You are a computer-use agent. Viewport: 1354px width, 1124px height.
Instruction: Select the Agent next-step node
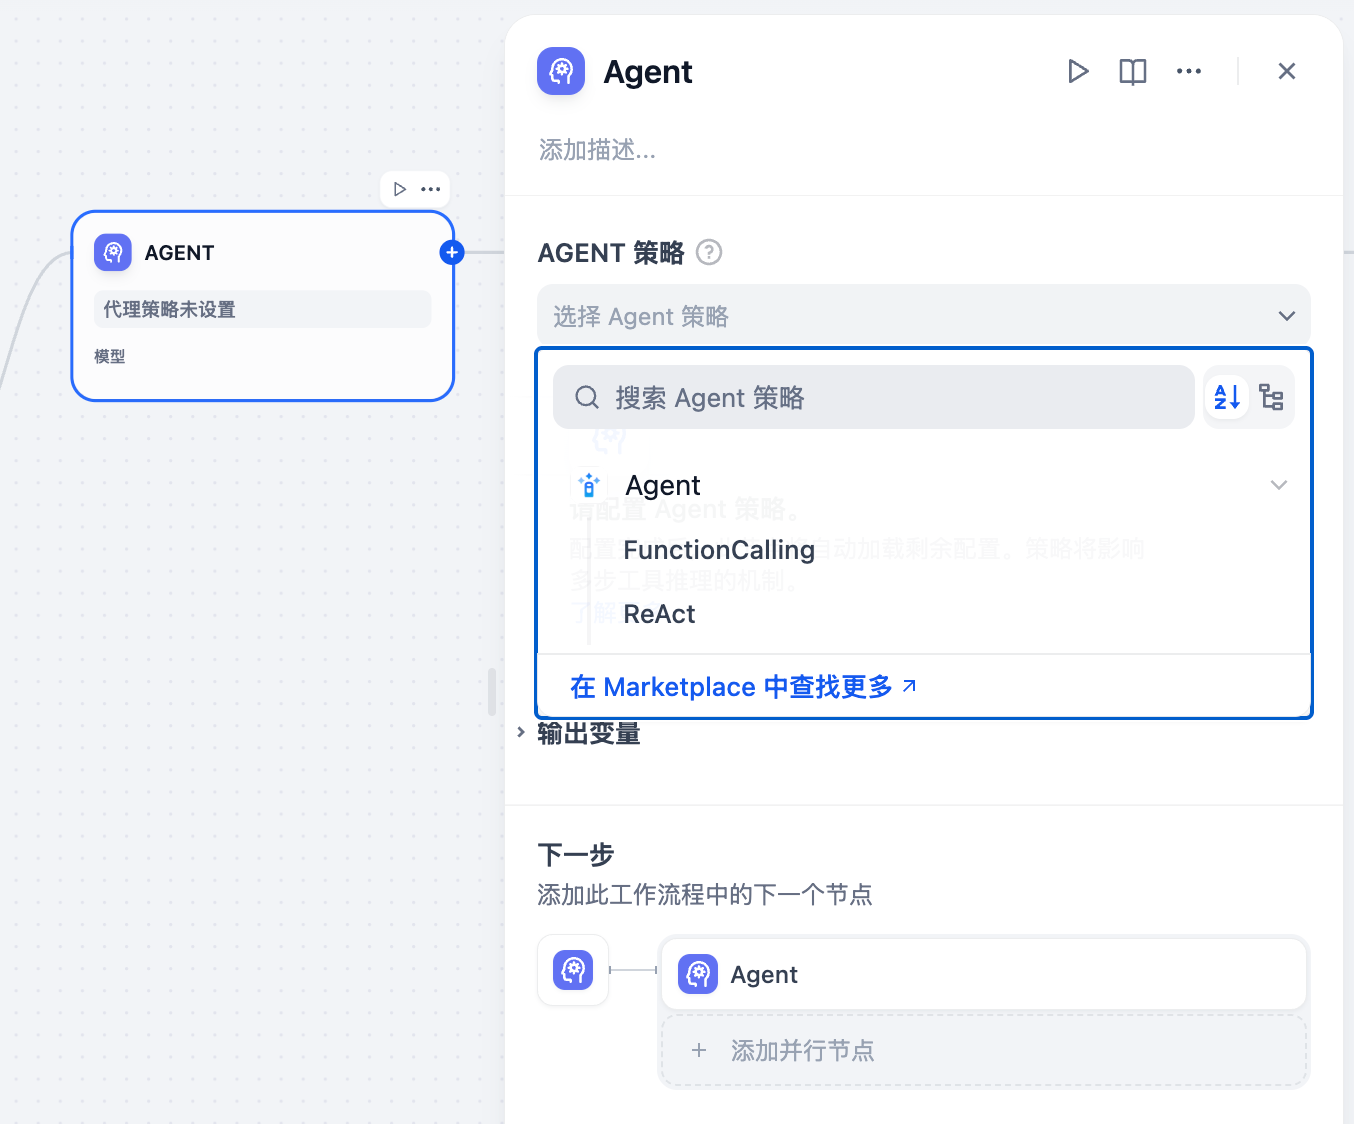click(x=984, y=974)
